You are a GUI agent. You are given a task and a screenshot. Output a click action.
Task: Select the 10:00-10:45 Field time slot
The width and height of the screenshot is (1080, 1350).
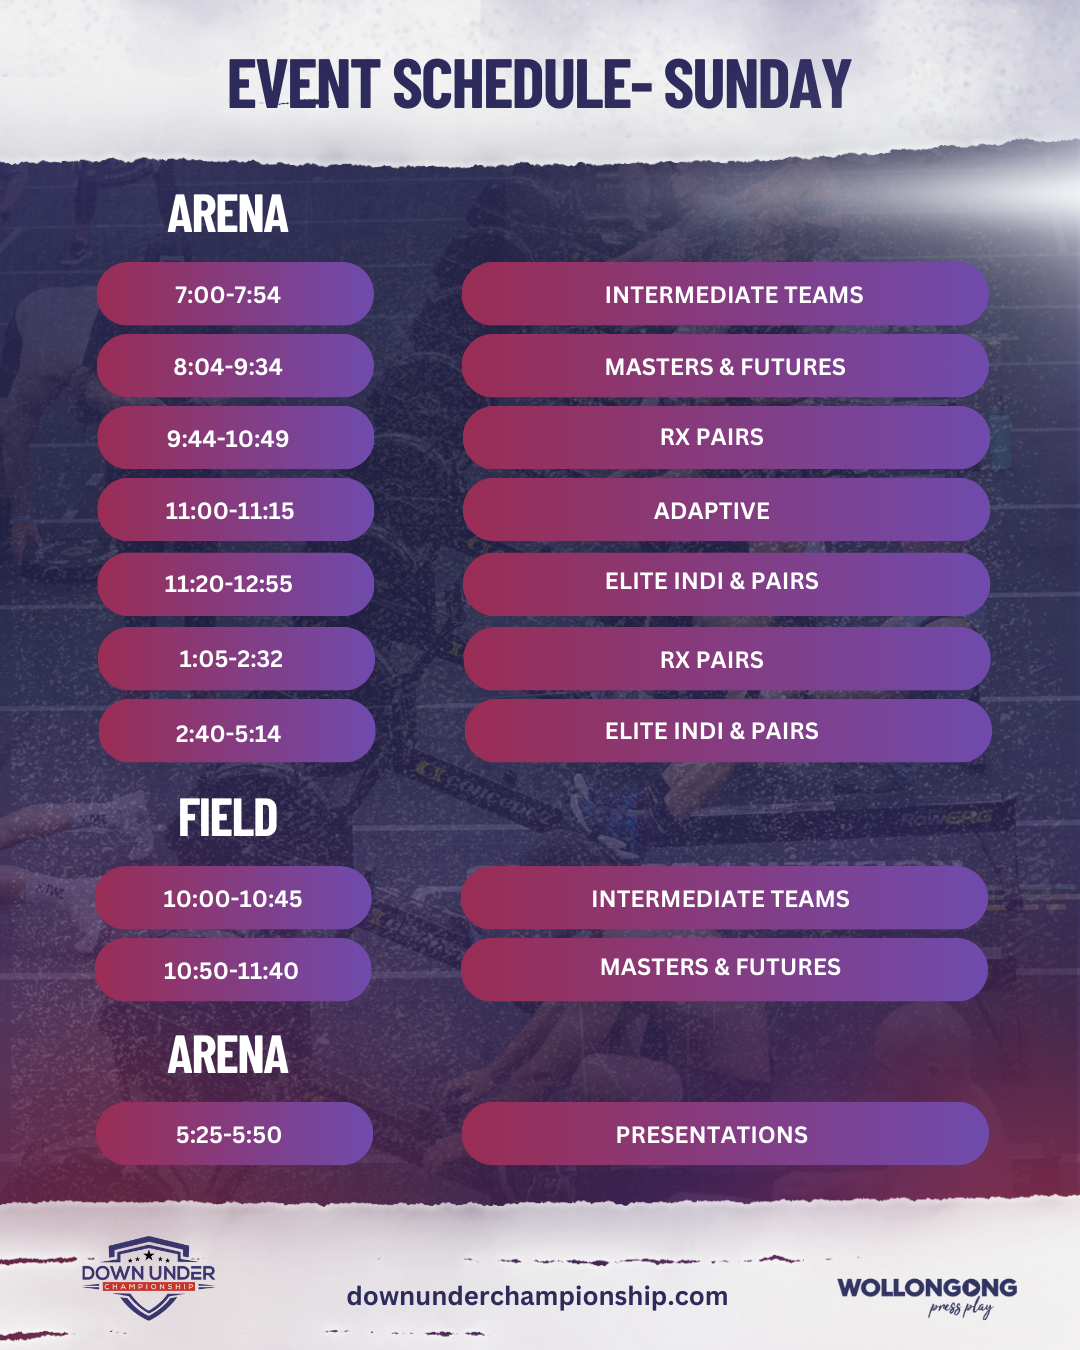pos(233,898)
